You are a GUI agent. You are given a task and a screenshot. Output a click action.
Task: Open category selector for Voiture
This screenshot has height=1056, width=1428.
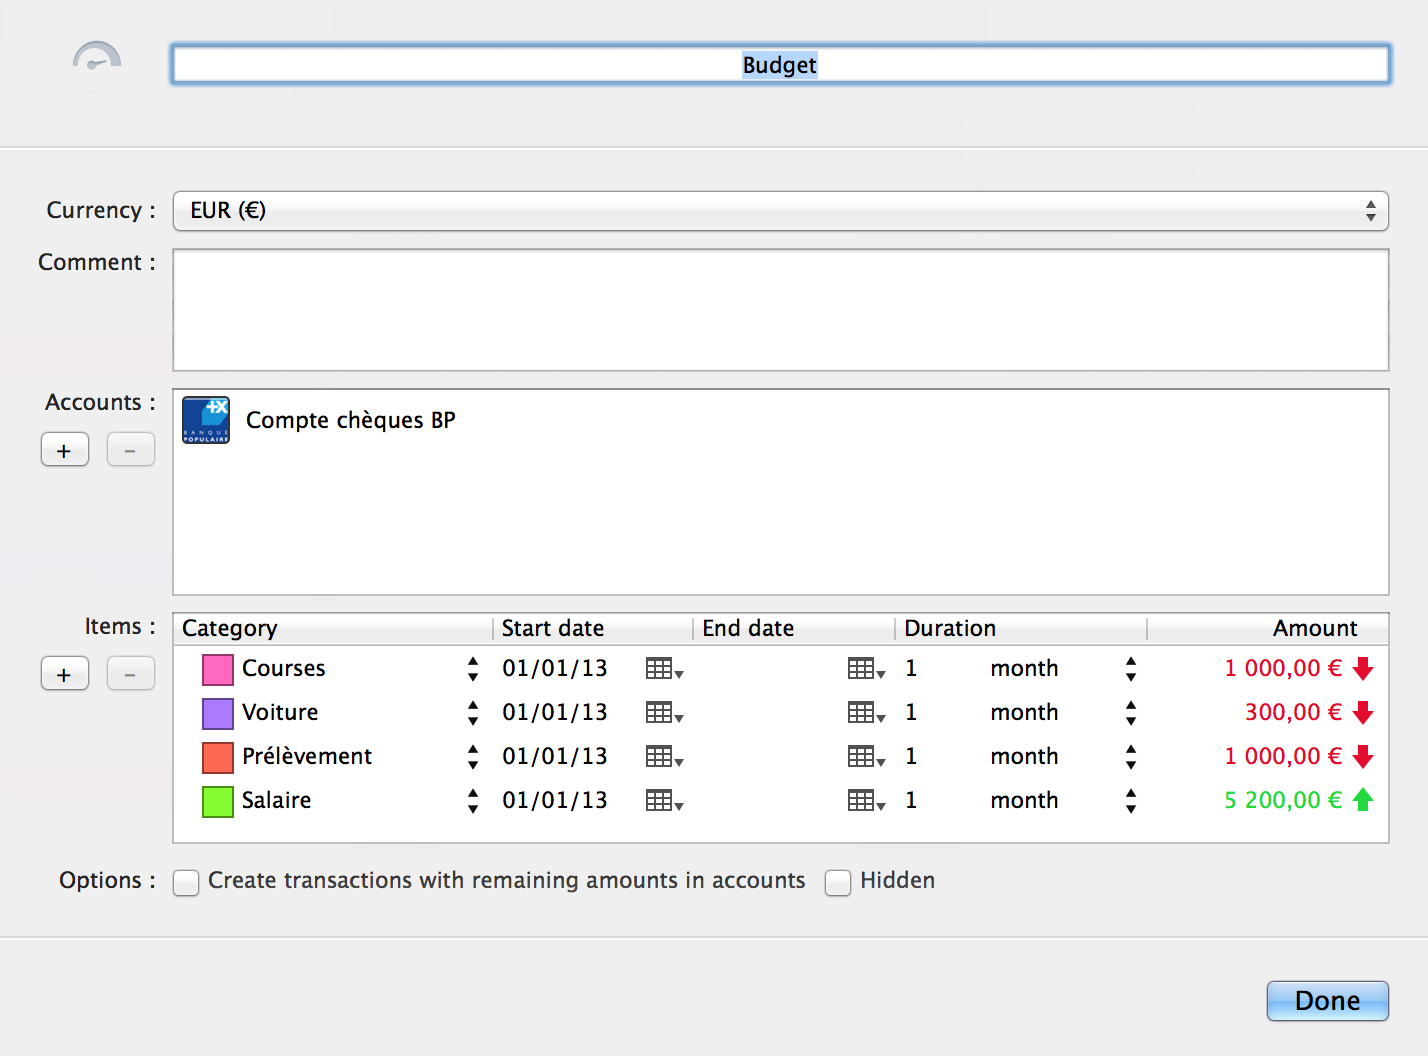point(473,713)
